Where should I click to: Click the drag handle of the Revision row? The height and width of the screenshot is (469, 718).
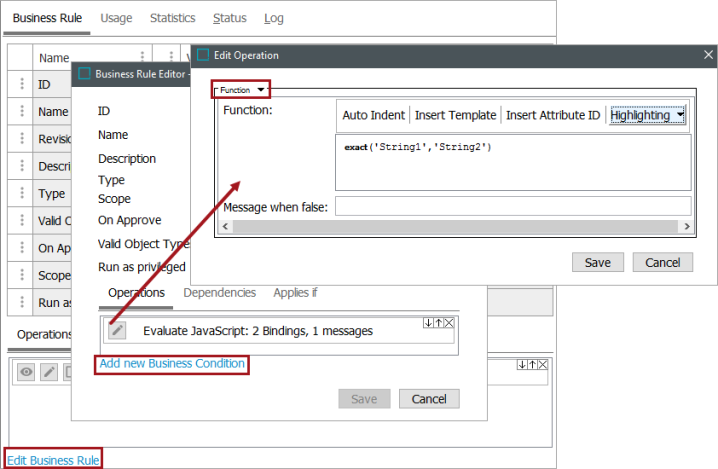click(22, 138)
